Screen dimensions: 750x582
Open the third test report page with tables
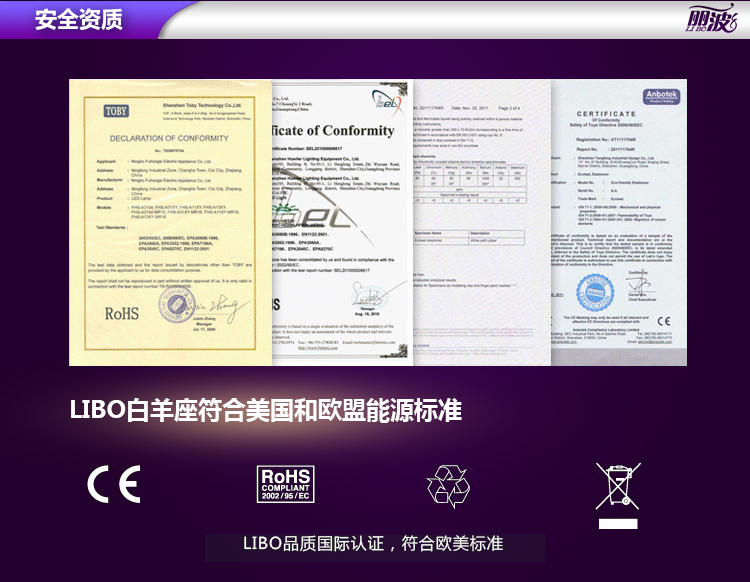pos(478,220)
